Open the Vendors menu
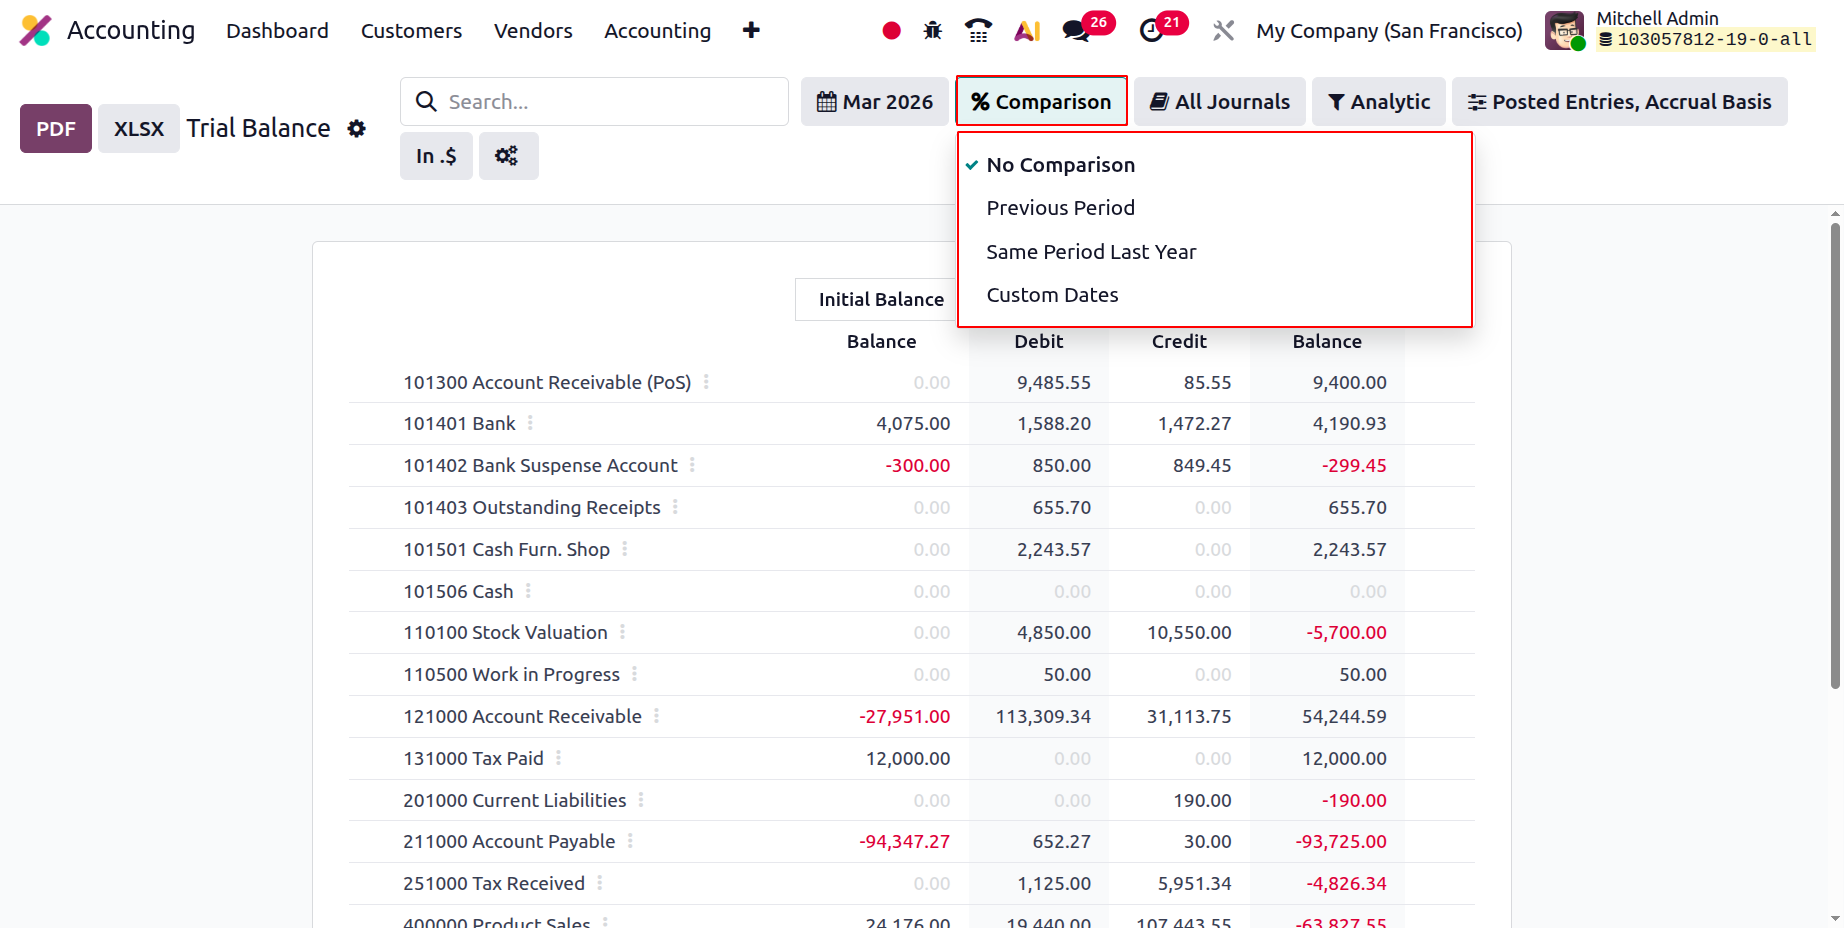This screenshot has width=1844, height=928. coord(533,31)
